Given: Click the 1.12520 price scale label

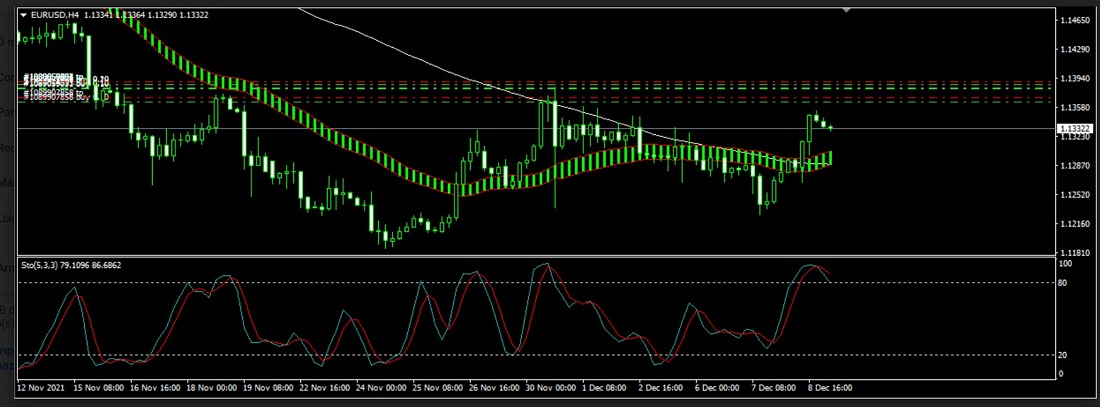Looking at the screenshot, I should [1076, 195].
